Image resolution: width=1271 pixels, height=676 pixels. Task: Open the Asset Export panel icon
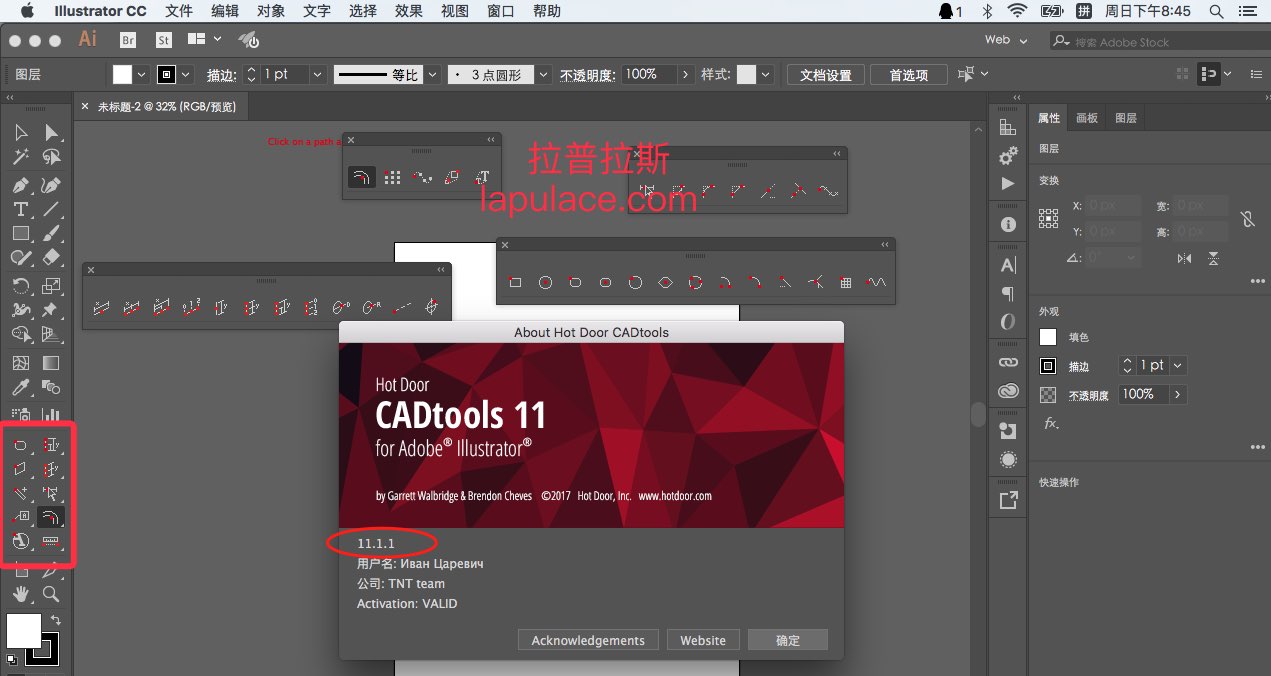(x=1008, y=500)
